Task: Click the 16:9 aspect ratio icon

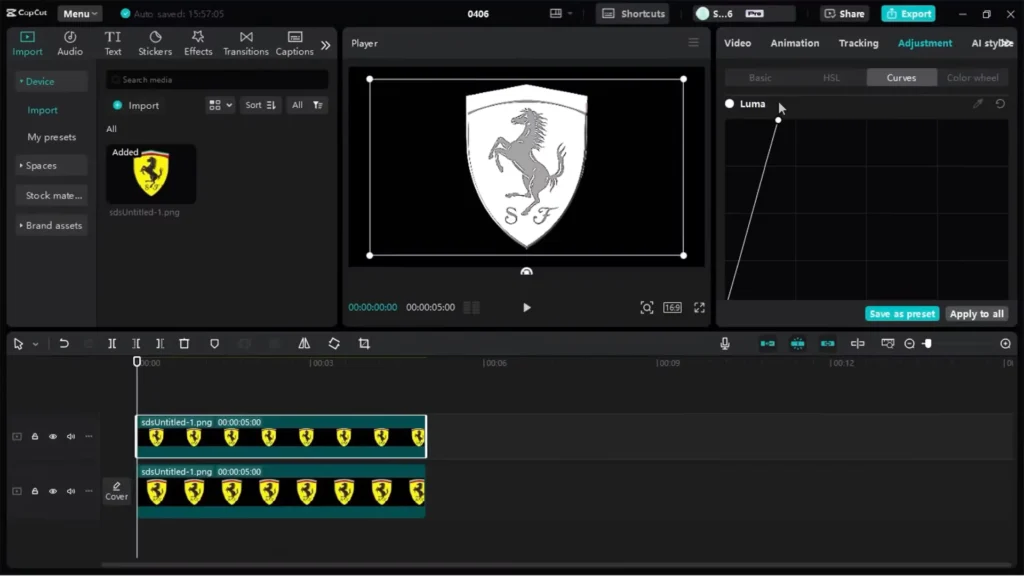Action: pyautogui.click(x=673, y=308)
